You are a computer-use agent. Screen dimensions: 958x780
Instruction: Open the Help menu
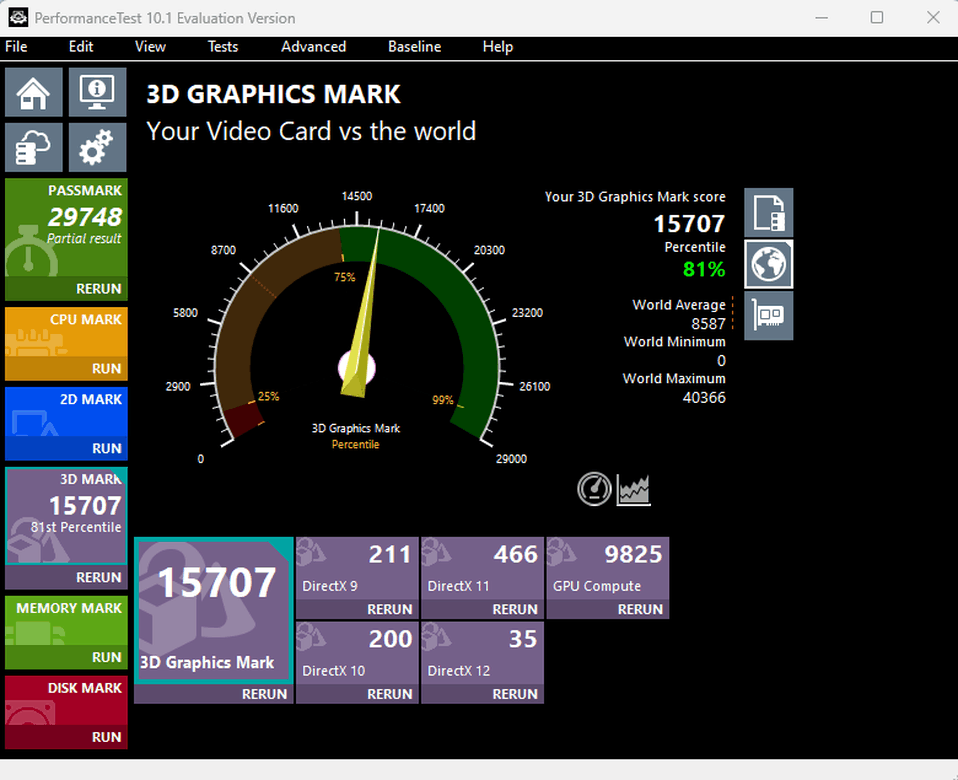498,47
